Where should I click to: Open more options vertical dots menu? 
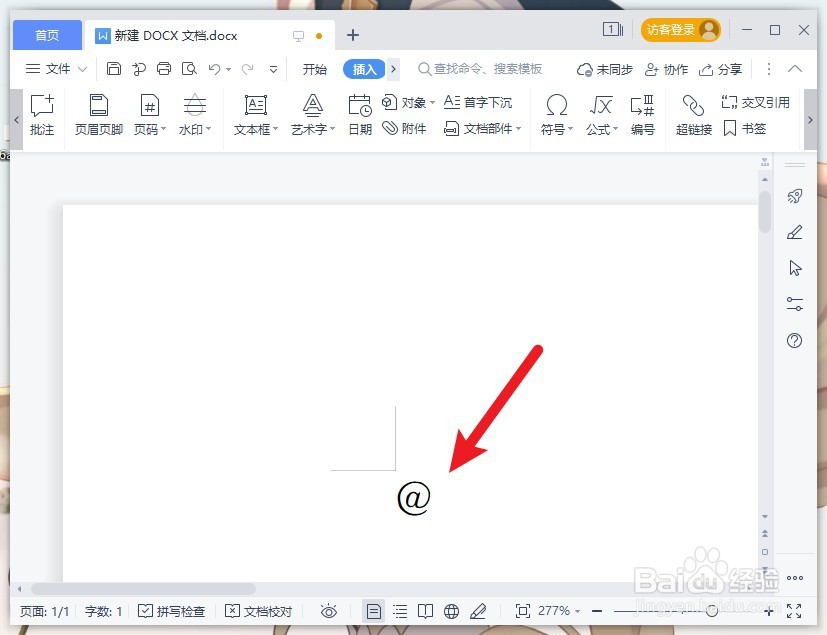click(x=768, y=69)
